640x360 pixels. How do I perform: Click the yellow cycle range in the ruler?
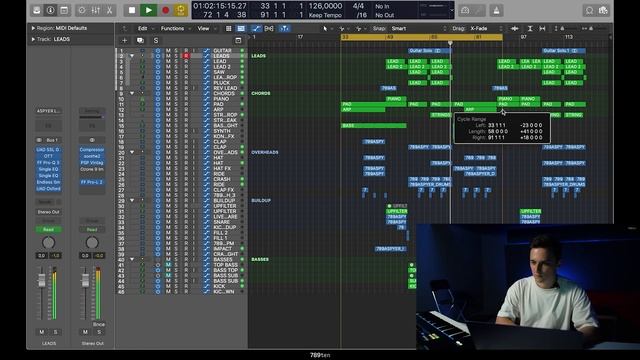pos(422,37)
